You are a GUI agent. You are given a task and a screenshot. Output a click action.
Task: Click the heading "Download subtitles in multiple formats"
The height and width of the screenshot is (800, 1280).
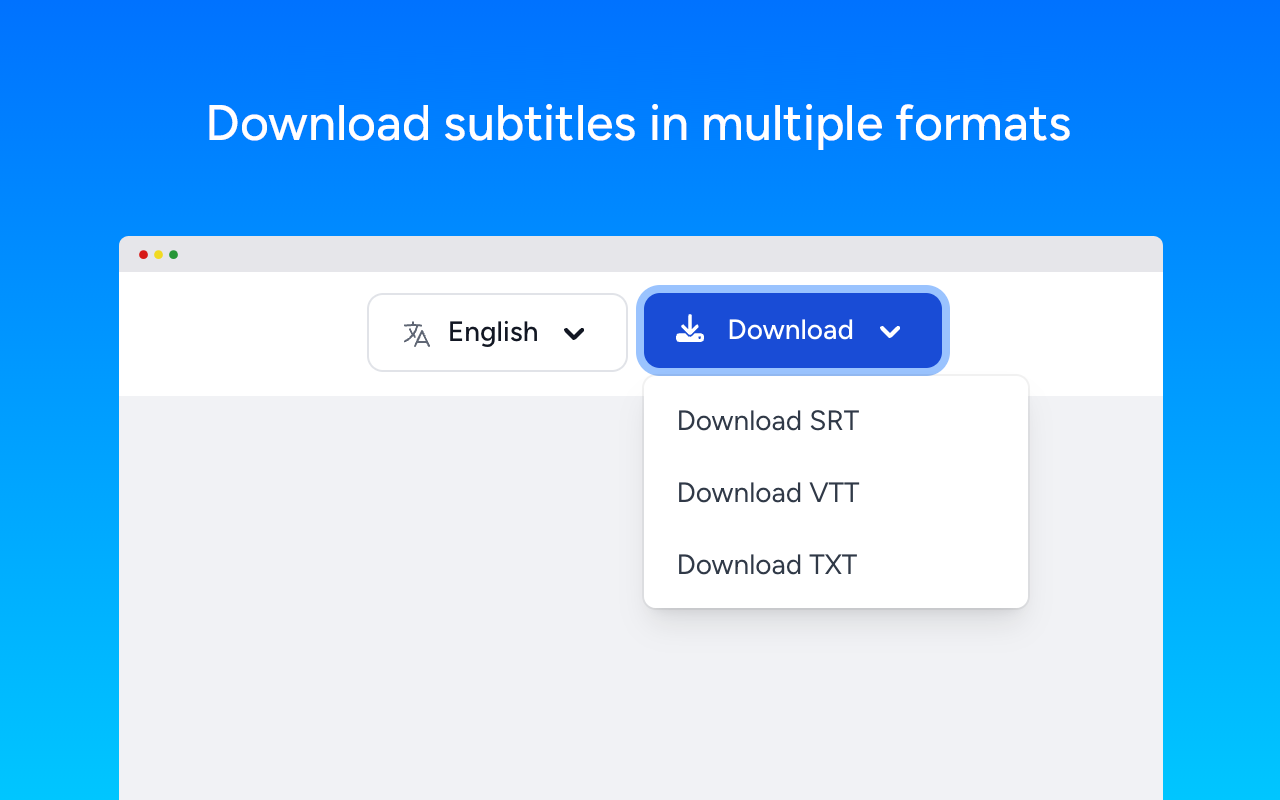[638, 124]
